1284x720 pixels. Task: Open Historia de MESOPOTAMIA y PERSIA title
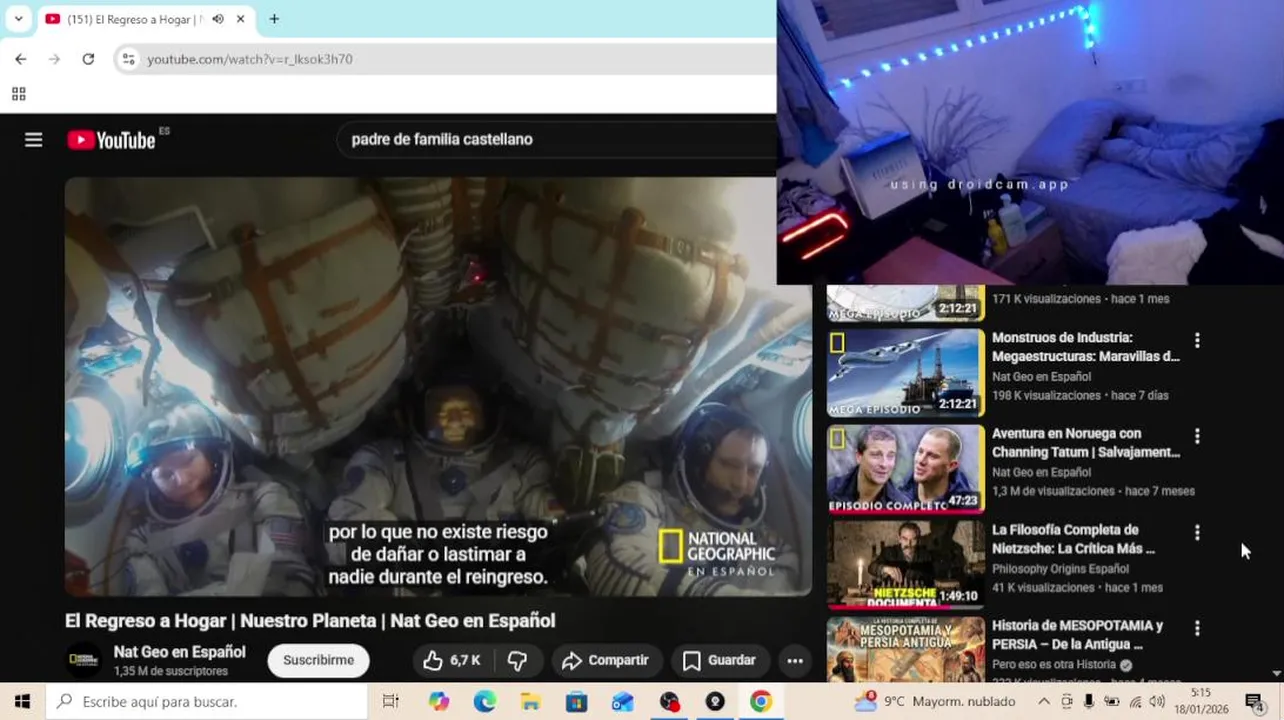click(x=1078, y=635)
